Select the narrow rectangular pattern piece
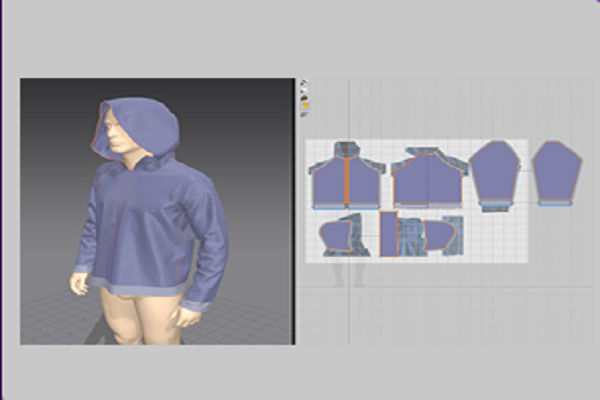This screenshot has height=400, width=600. (389, 234)
